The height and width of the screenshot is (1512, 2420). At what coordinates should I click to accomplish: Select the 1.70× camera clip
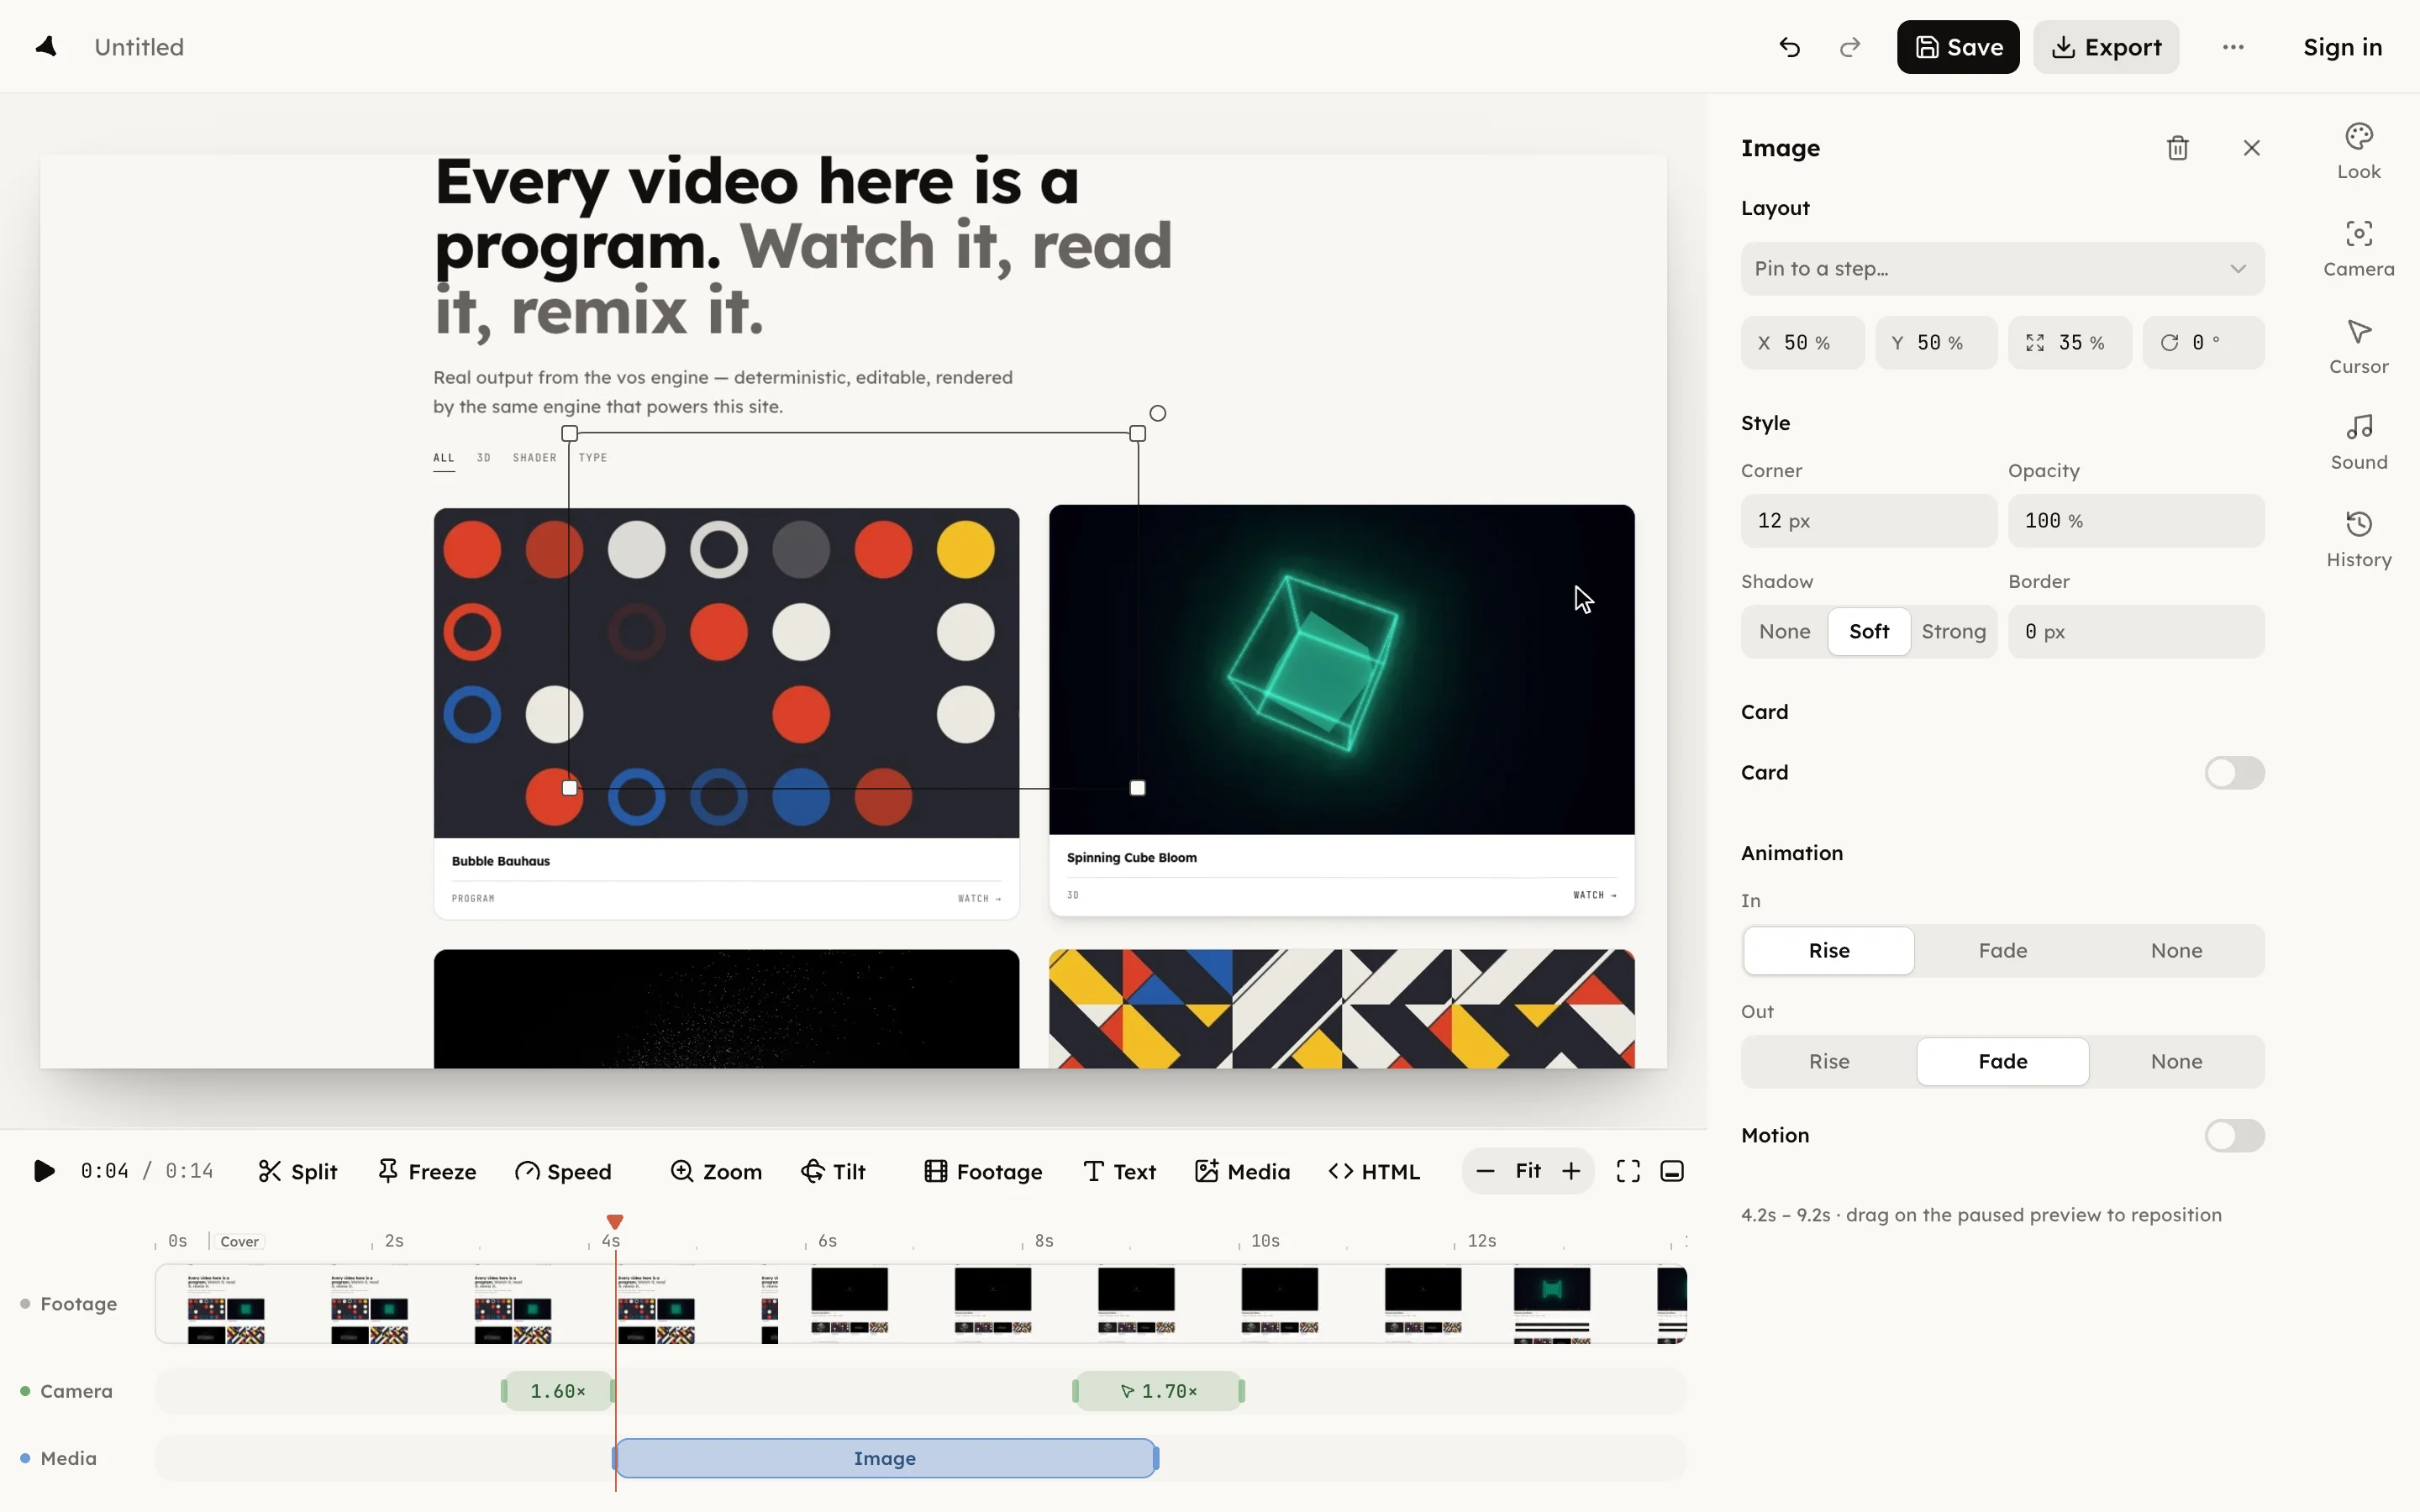pyautogui.click(x=1158, y=1391)
